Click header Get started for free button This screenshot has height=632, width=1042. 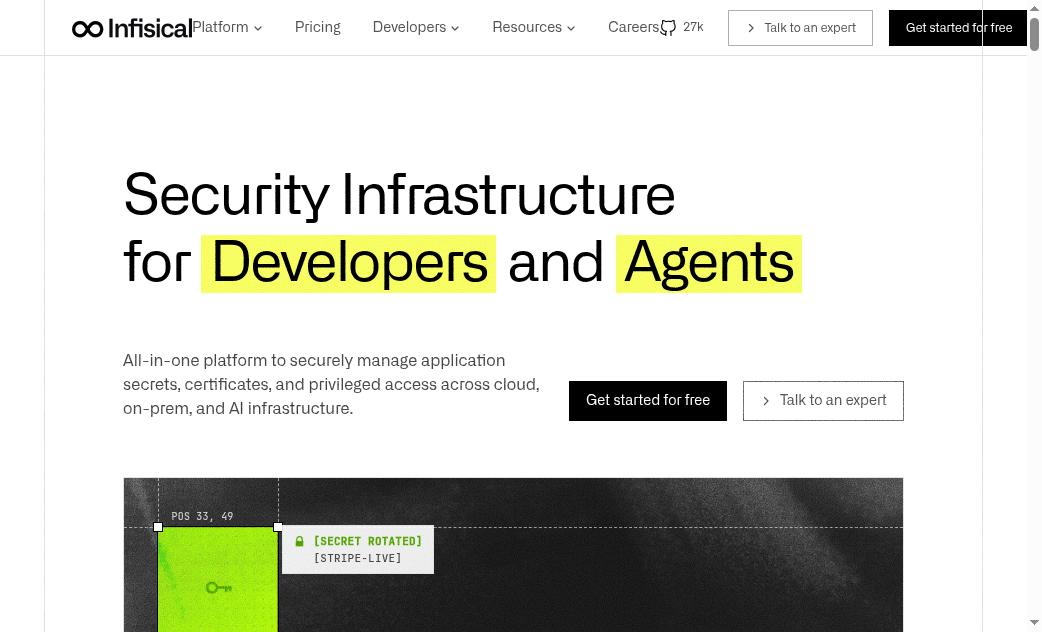(x=958, y=28)
